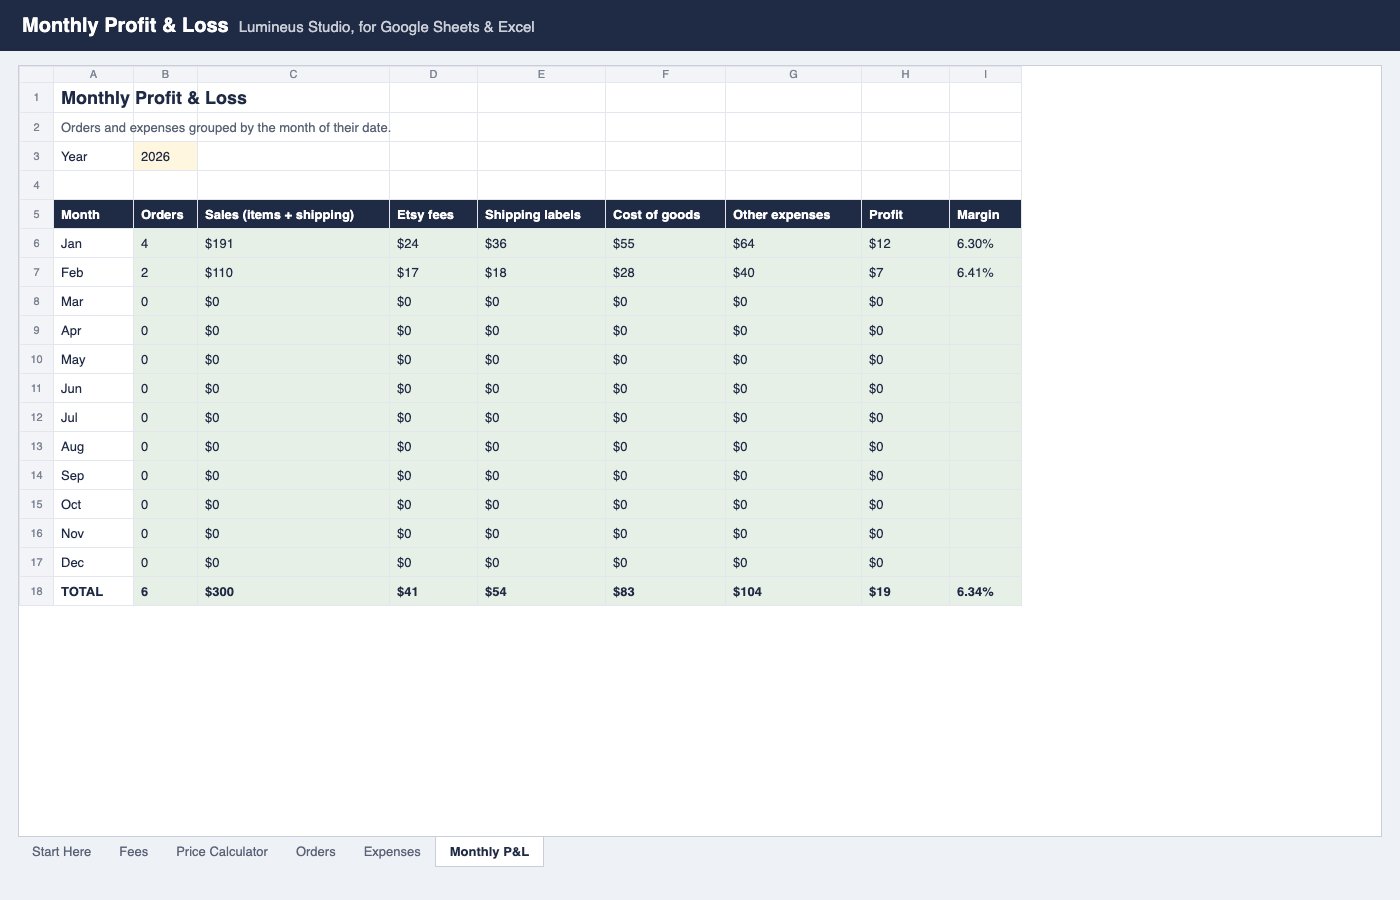Switch to the Expenses tab

pos(392,852)
